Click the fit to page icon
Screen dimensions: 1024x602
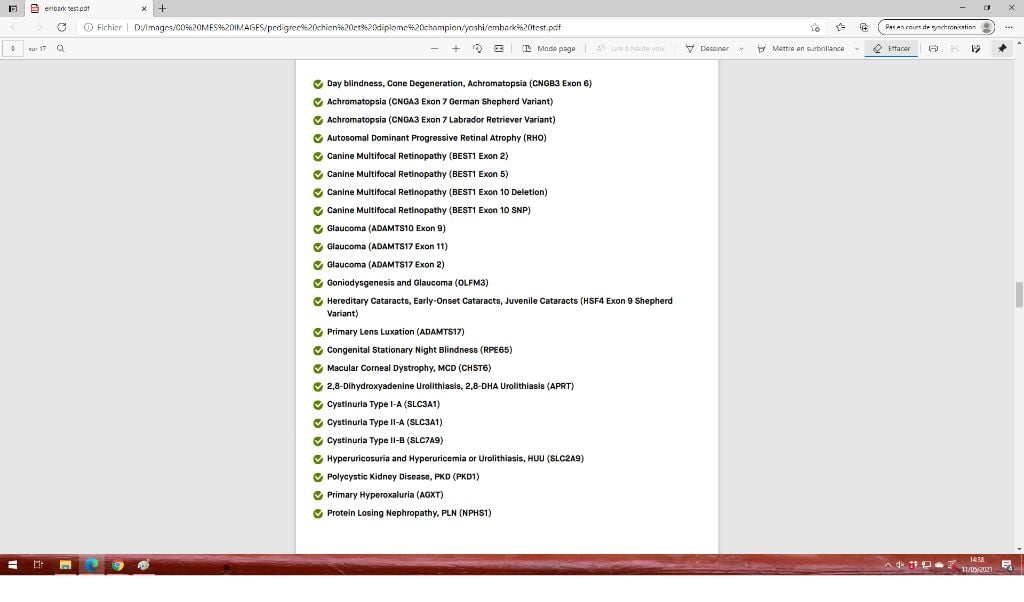point(498,48)
